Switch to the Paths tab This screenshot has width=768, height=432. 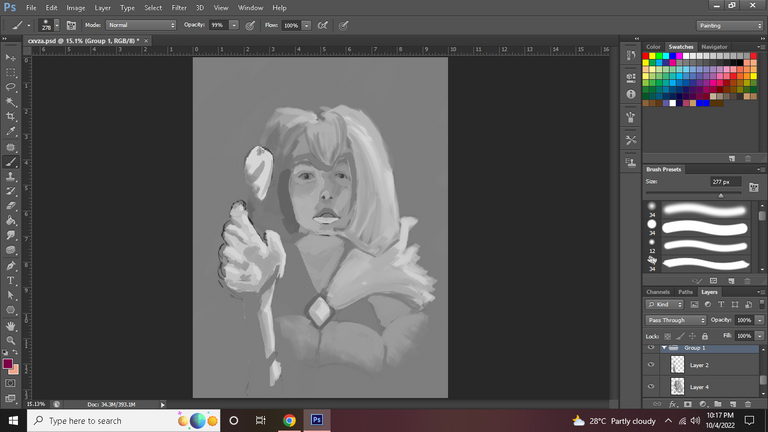click(x=685, y=292)
